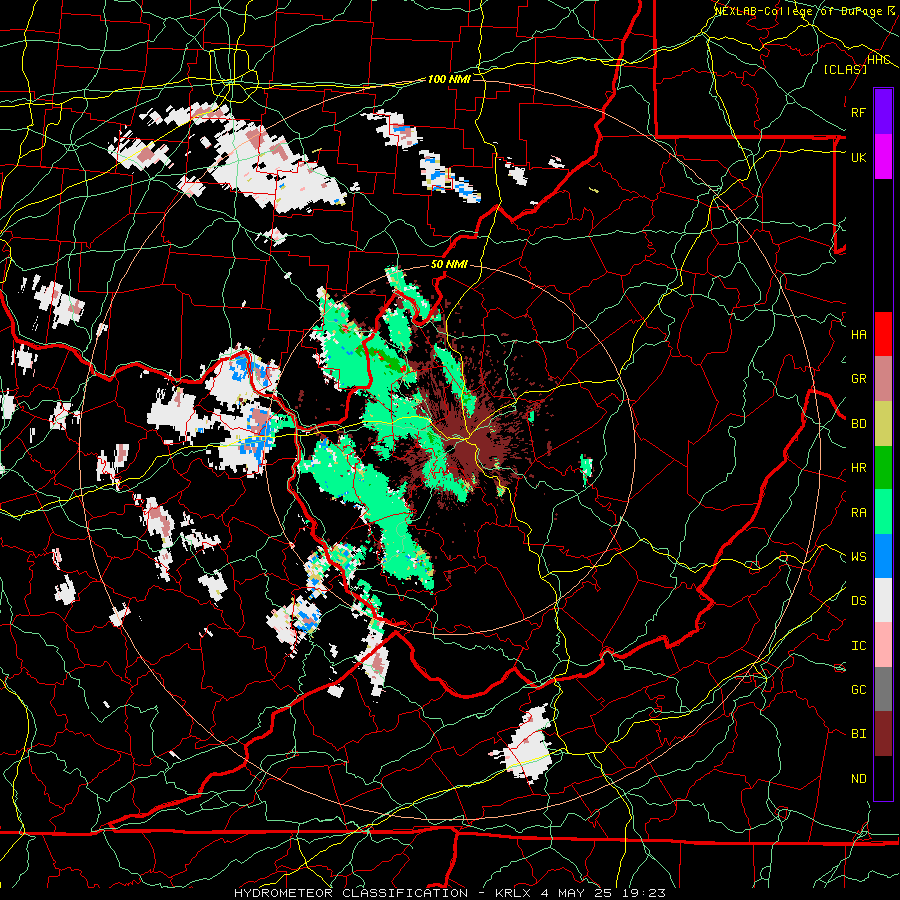Click the WS legend label
Screen dimensions: 900x900
[858, 557]
